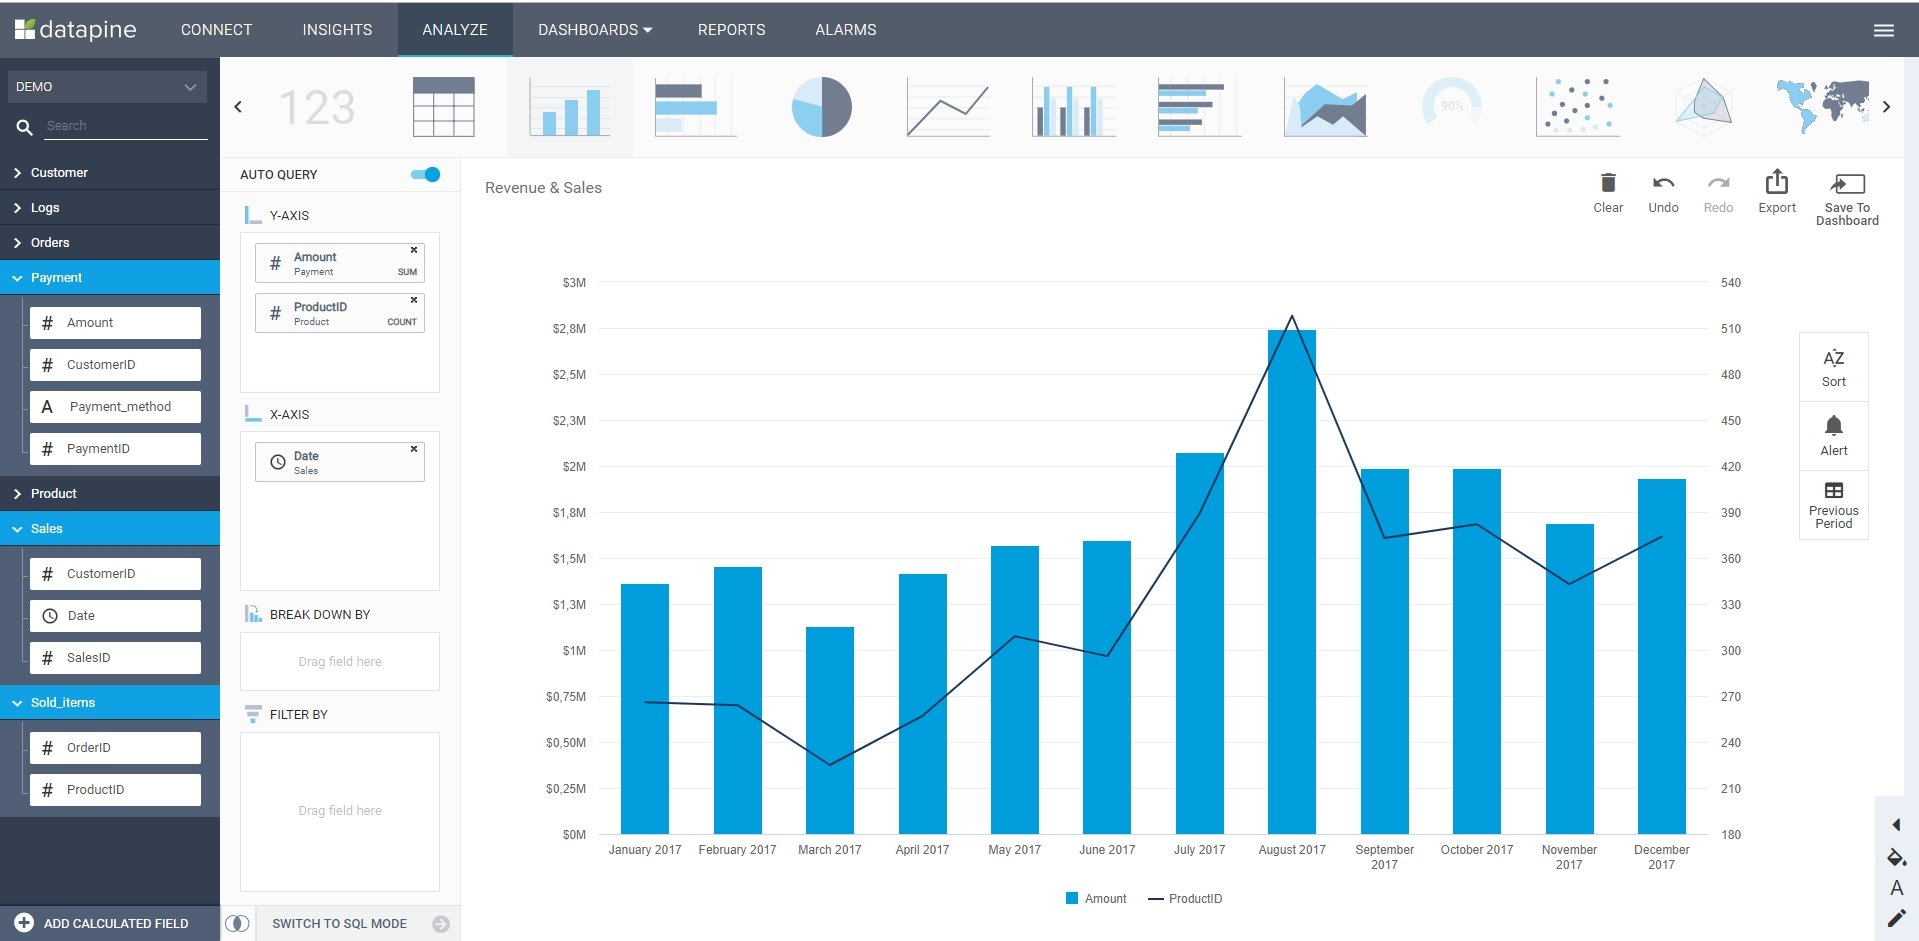Expand the Product table
The height and width of the screenshot is (941, 1919).
coord(110,493)
